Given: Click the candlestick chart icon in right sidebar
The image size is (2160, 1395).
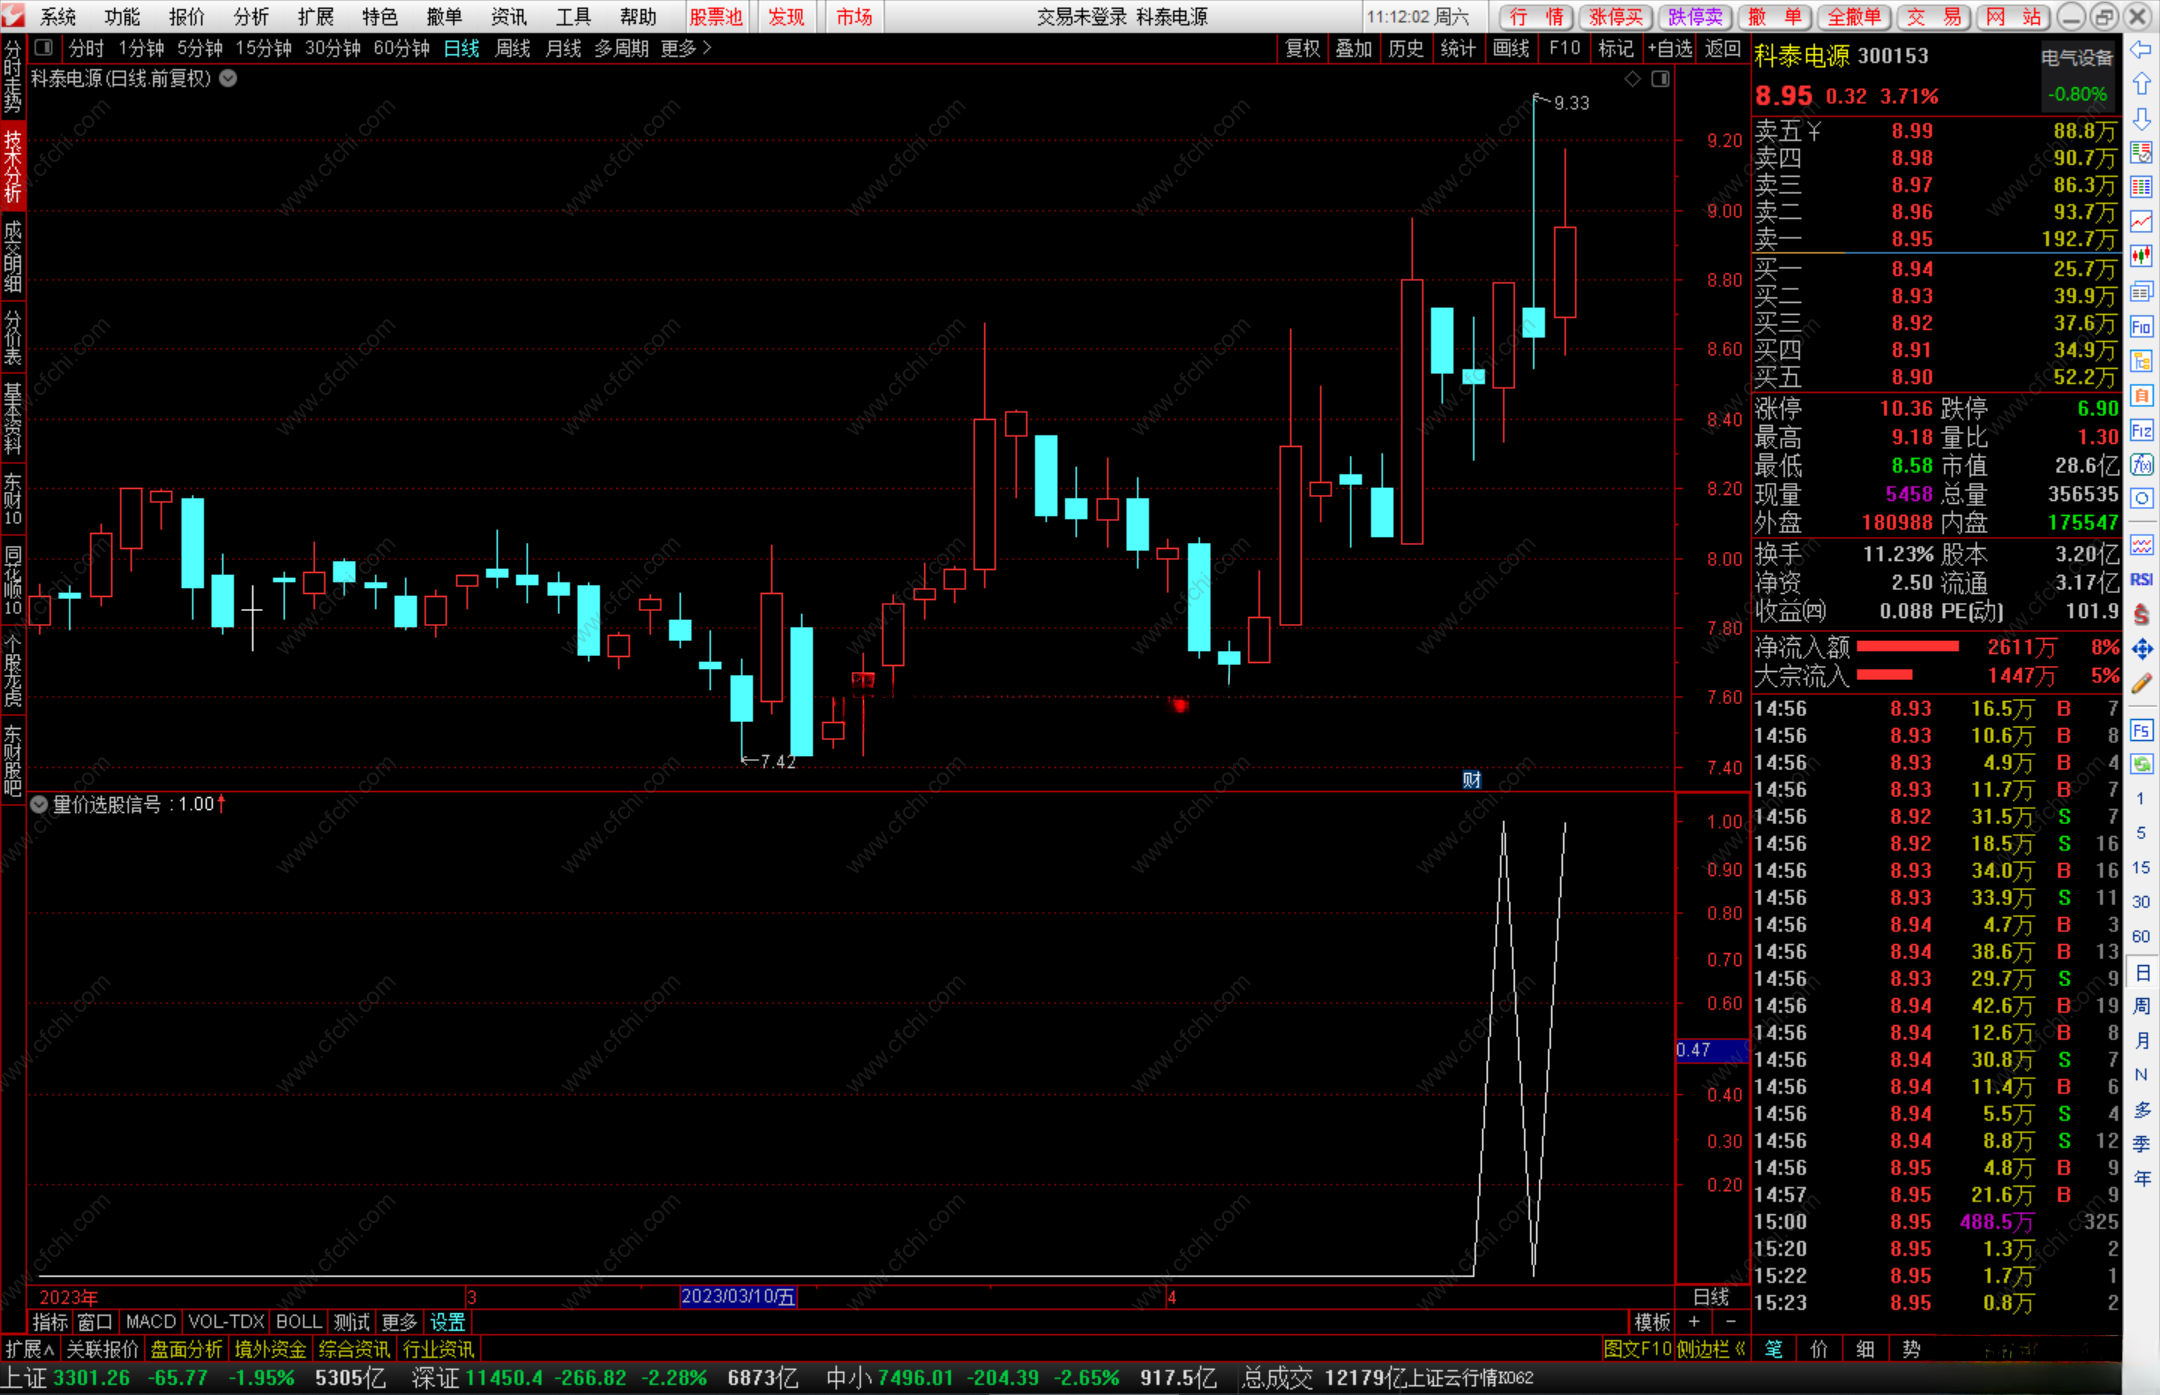Looking at the screenshot, I should point(2141,256).
